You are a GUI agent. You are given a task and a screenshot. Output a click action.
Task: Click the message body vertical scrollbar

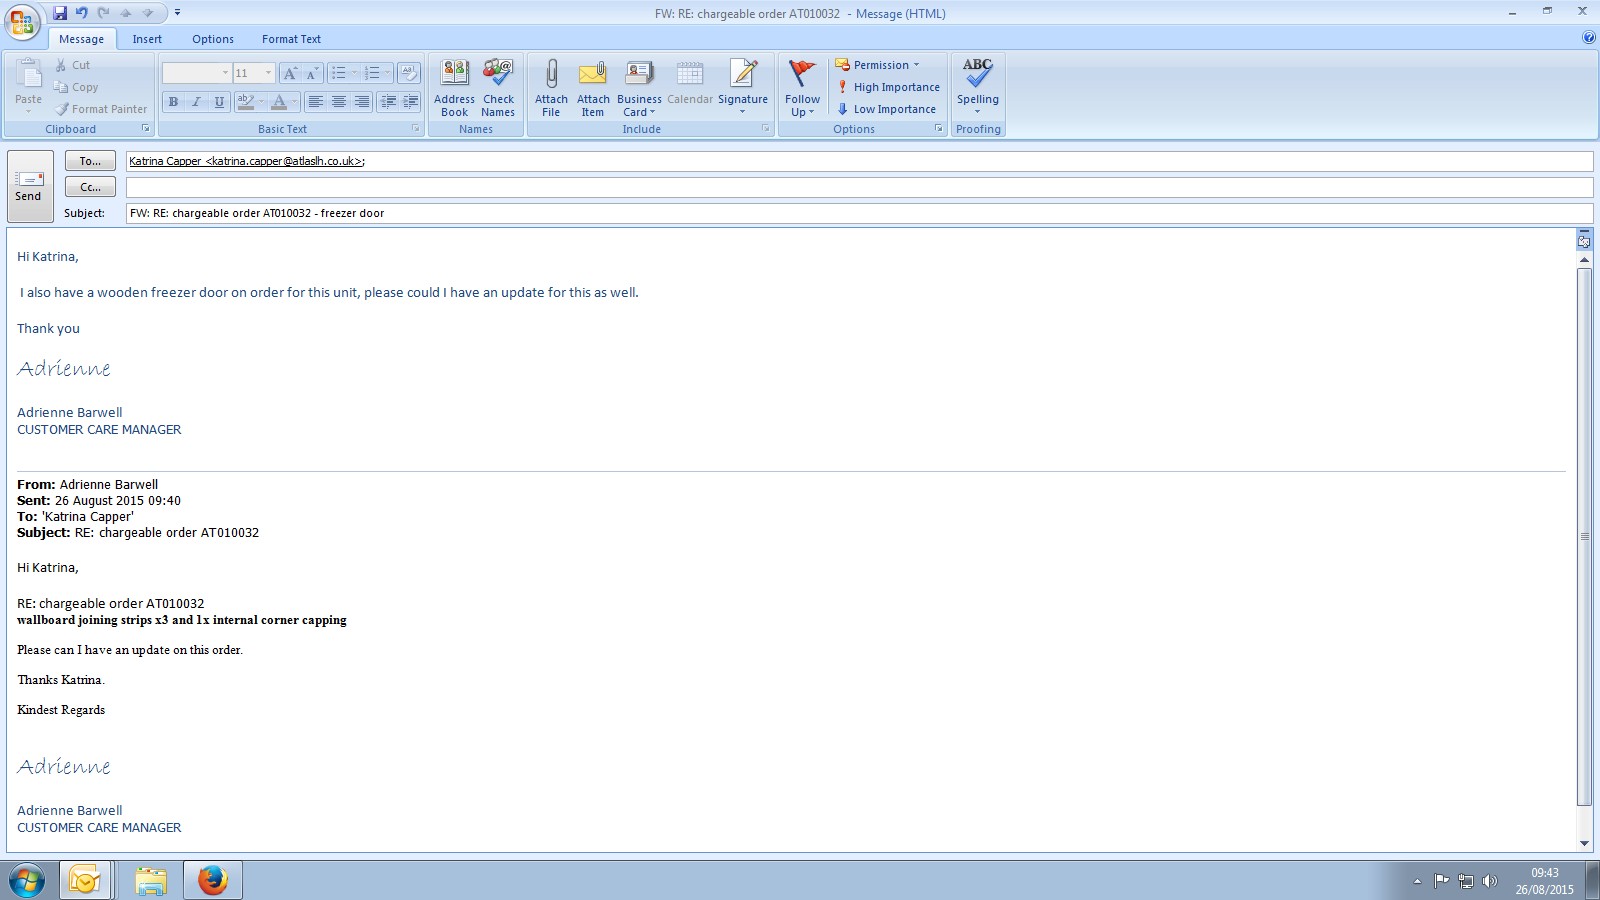click(x=1584, y=536)
